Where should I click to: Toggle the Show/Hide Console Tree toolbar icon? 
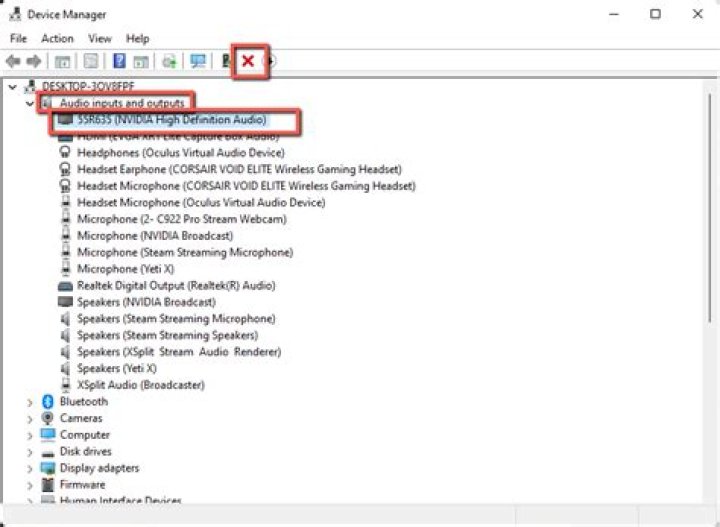tap(62, 61)
